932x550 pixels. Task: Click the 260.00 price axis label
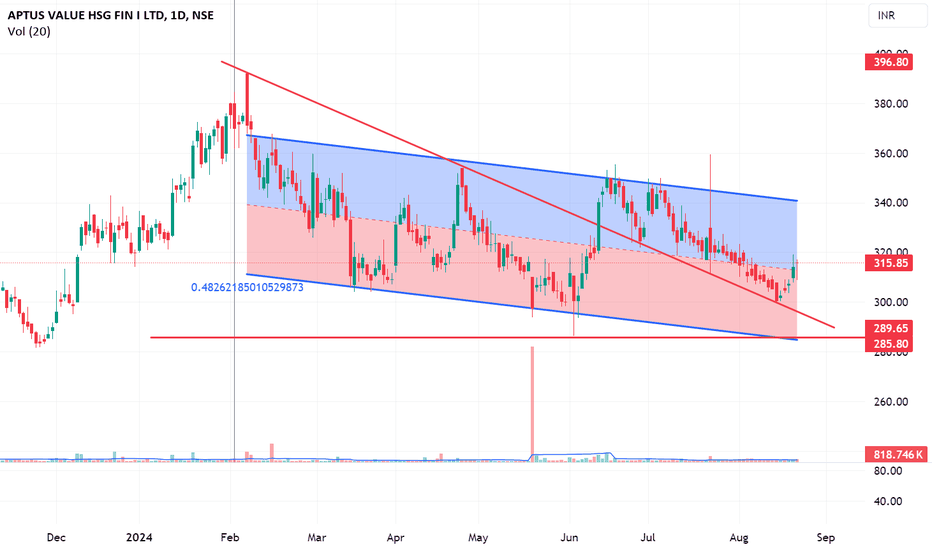coord(890,402)
